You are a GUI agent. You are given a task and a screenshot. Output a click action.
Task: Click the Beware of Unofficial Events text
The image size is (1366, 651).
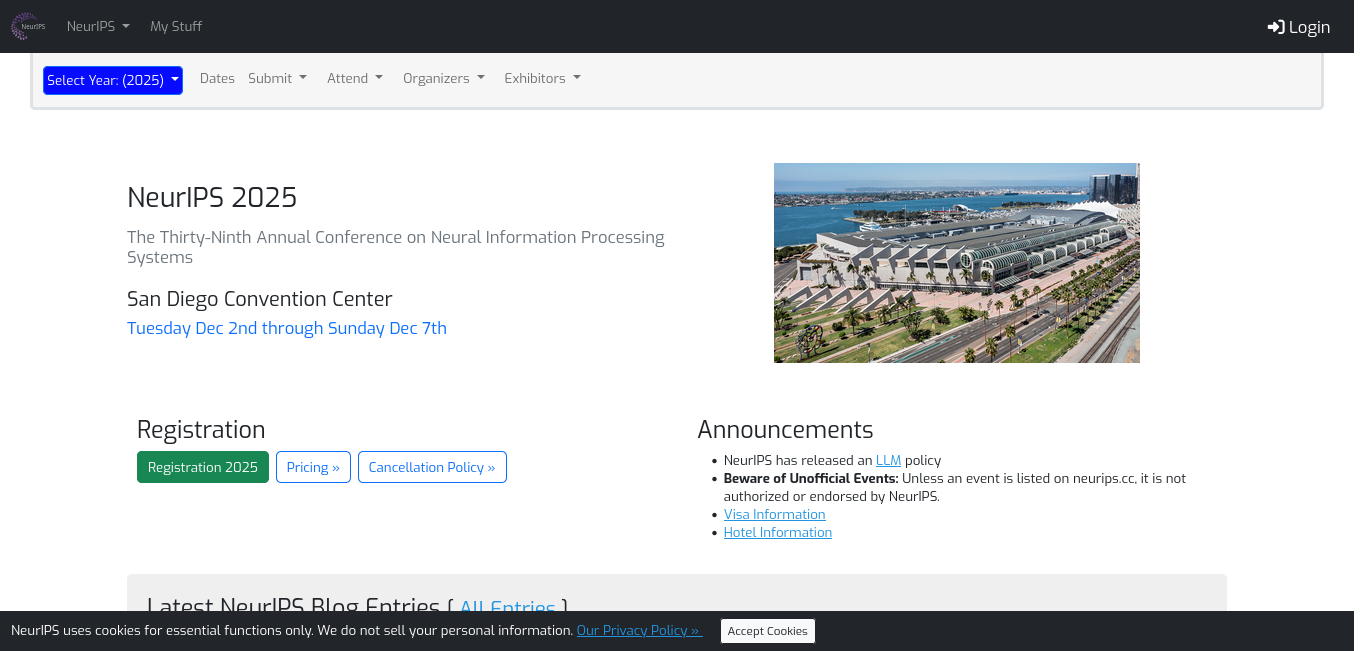pos(811,478)
